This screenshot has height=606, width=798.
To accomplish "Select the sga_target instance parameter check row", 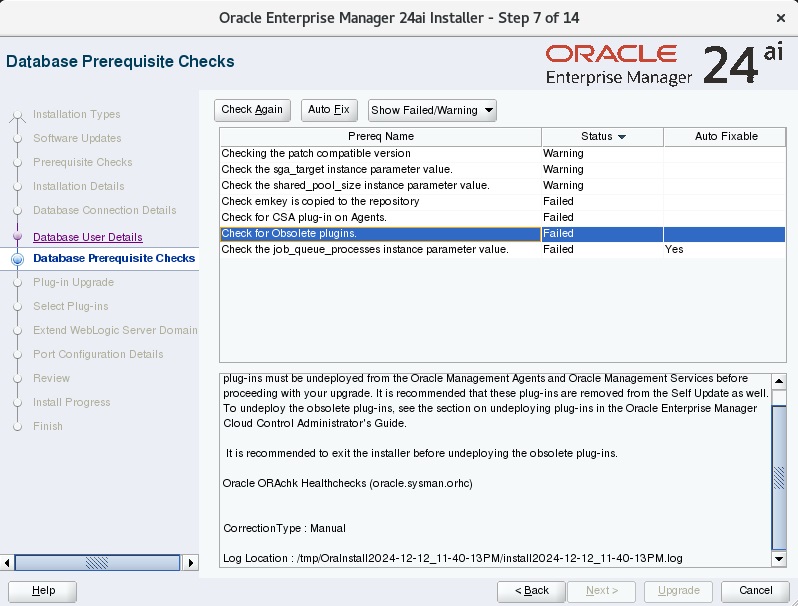I will (502, 169).
